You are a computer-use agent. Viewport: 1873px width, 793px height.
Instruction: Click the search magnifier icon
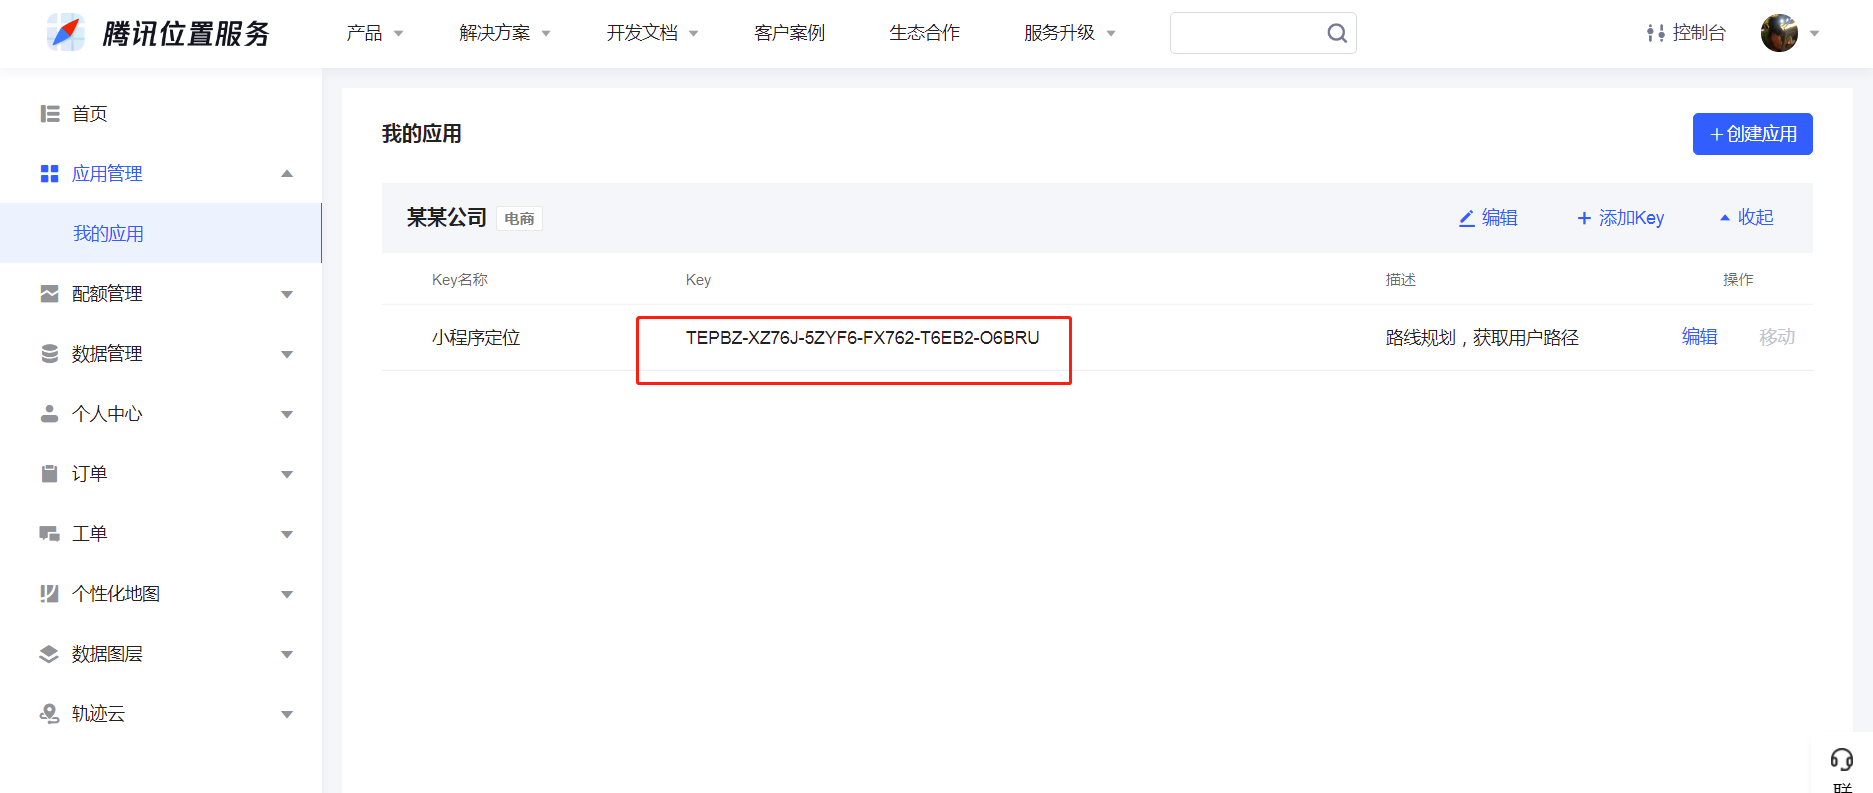(x=1336, y=33)
